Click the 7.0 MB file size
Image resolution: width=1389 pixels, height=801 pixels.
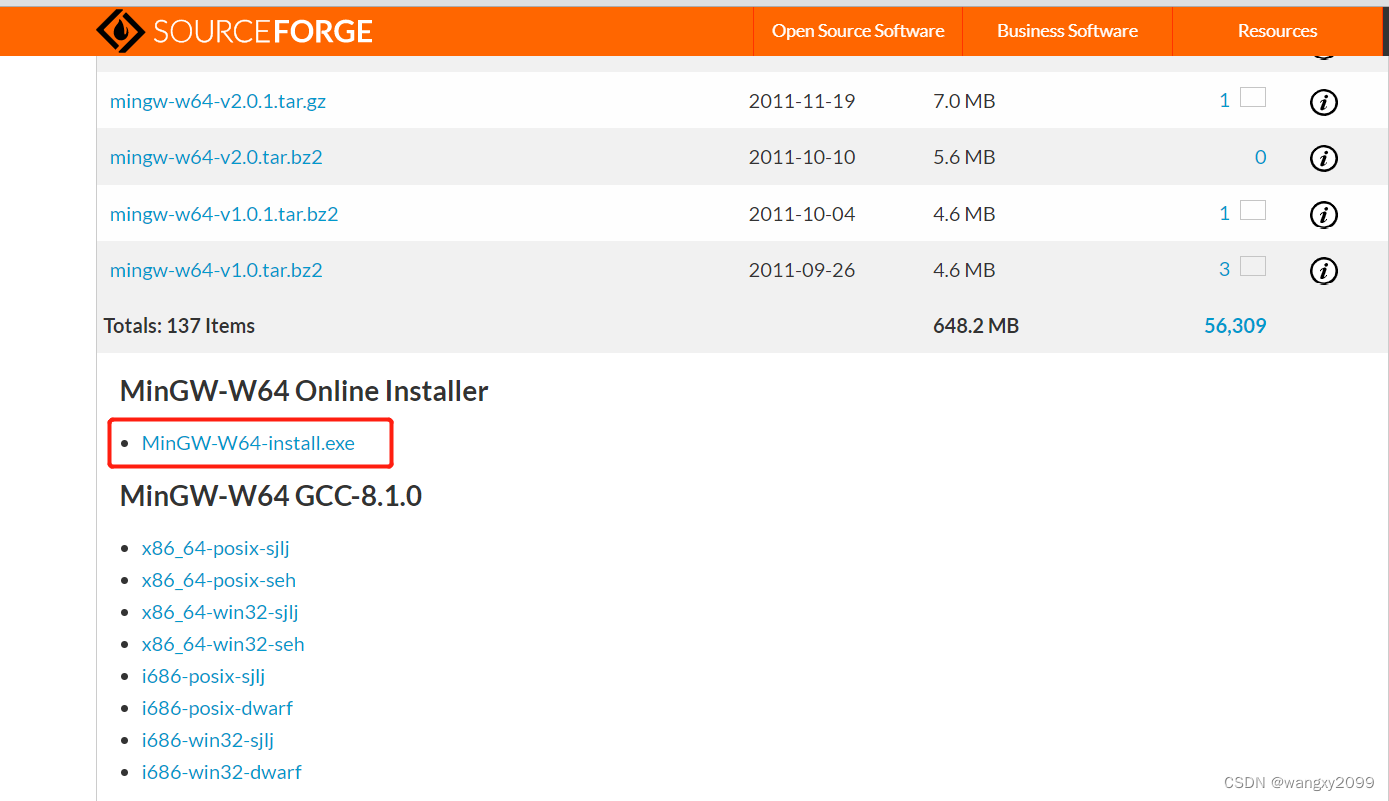coord(964,101)
